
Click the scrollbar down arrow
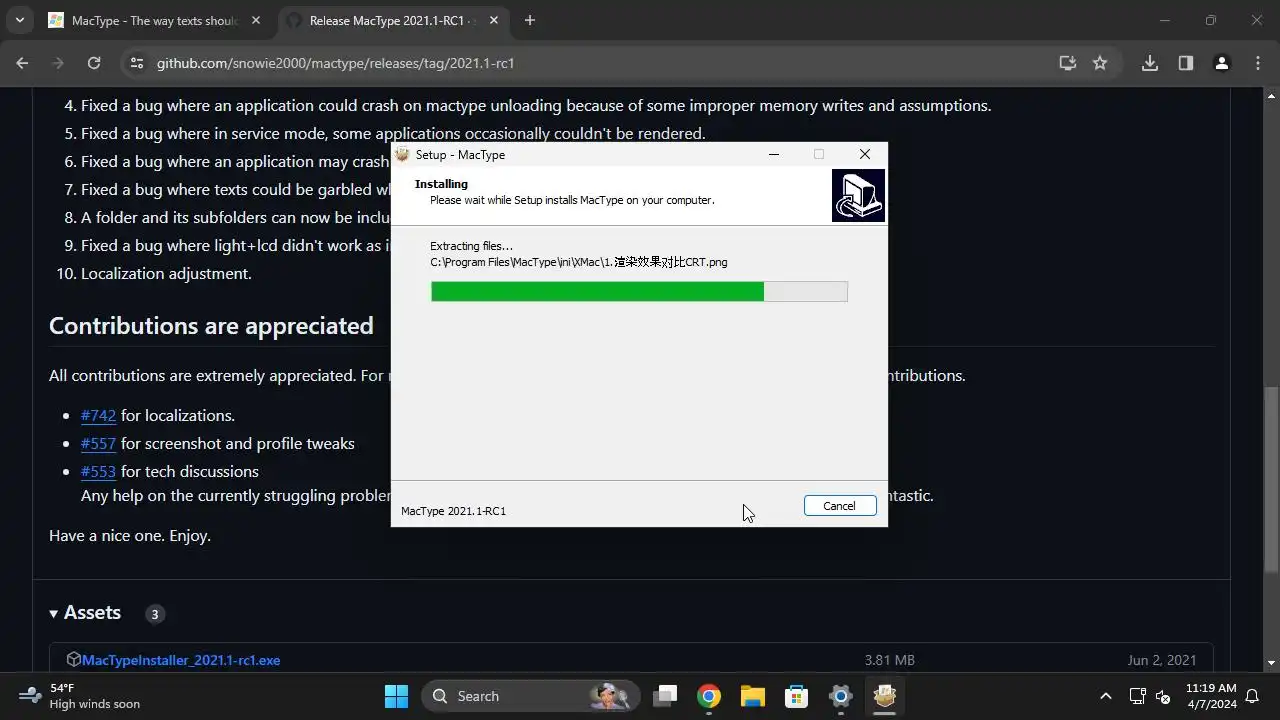click(1271, 662)
